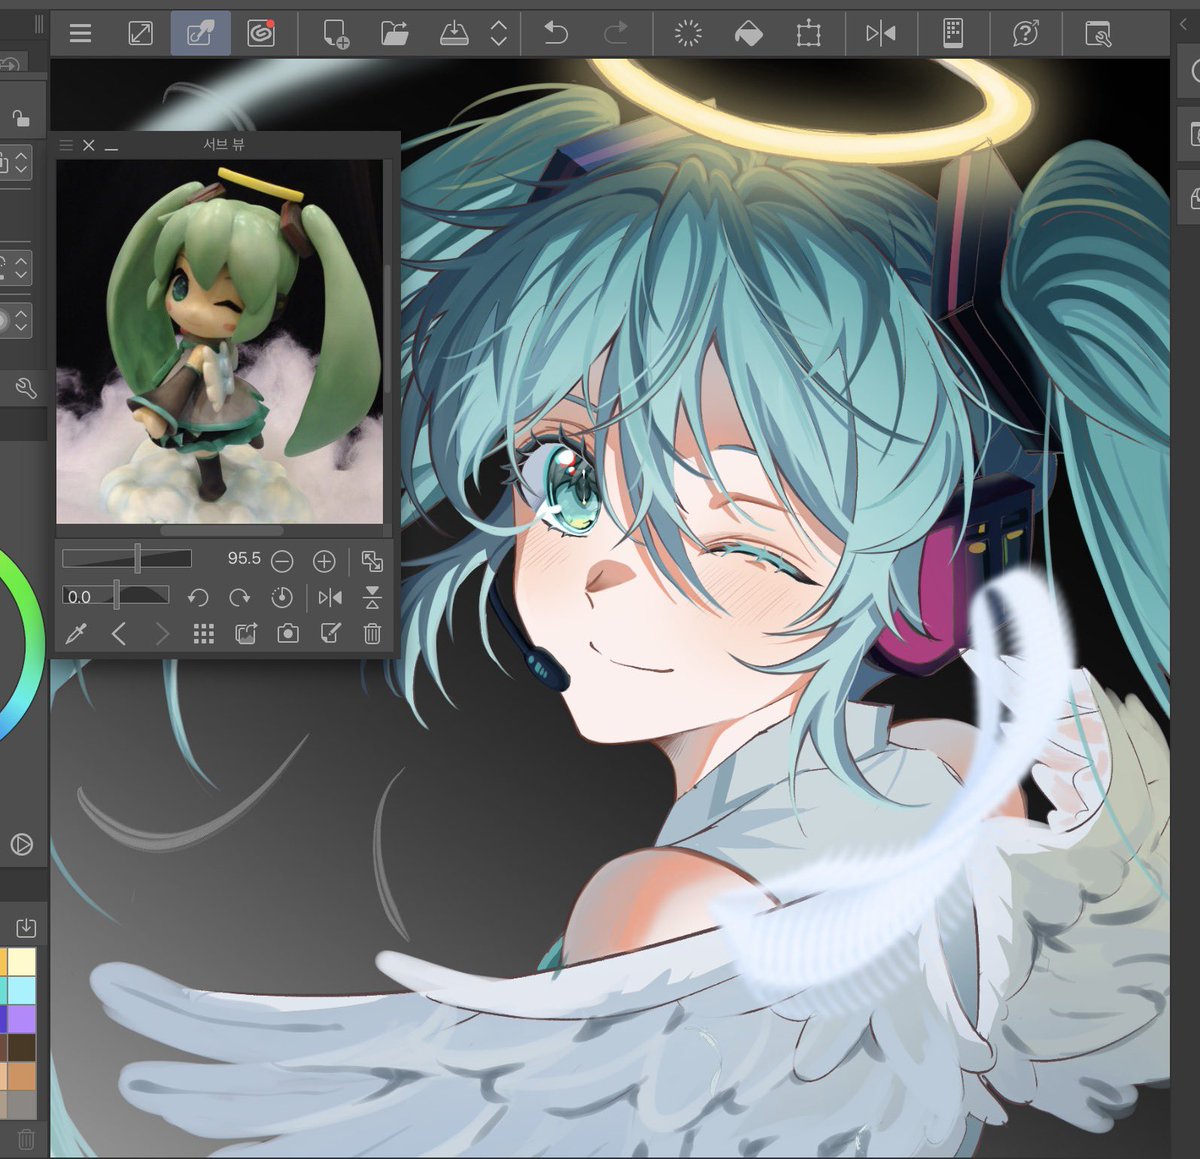
Task: Close the Sub View panel
Action: click(x=88, y=145)
